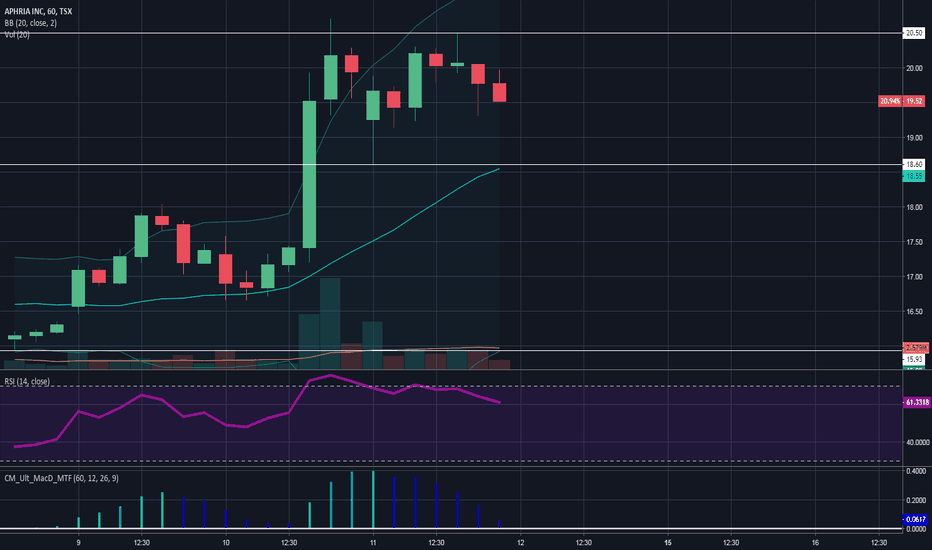Click the 20.94% change label
The height and width of the screenshot is (550, 932).
tap(890, 101)
